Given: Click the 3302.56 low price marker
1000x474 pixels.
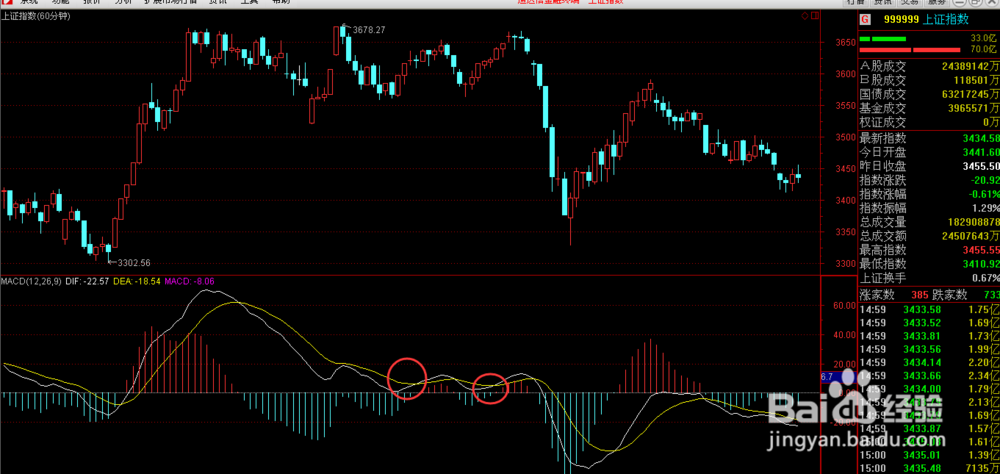Looking at the screenshot, I should (x=134, y=262).
